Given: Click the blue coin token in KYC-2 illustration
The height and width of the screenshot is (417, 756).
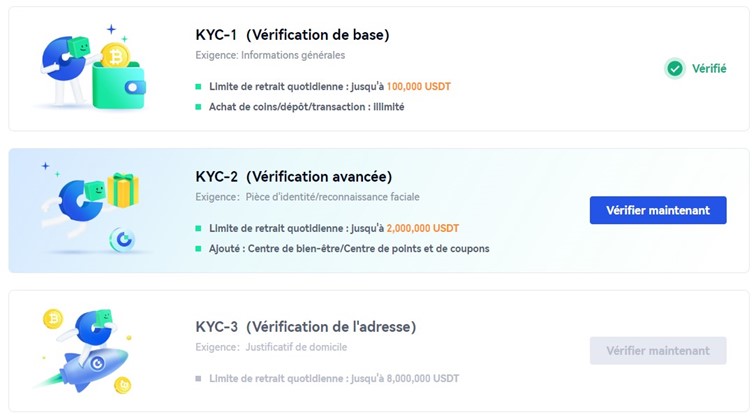Looking at the screenshot, I should coord(123,240).
